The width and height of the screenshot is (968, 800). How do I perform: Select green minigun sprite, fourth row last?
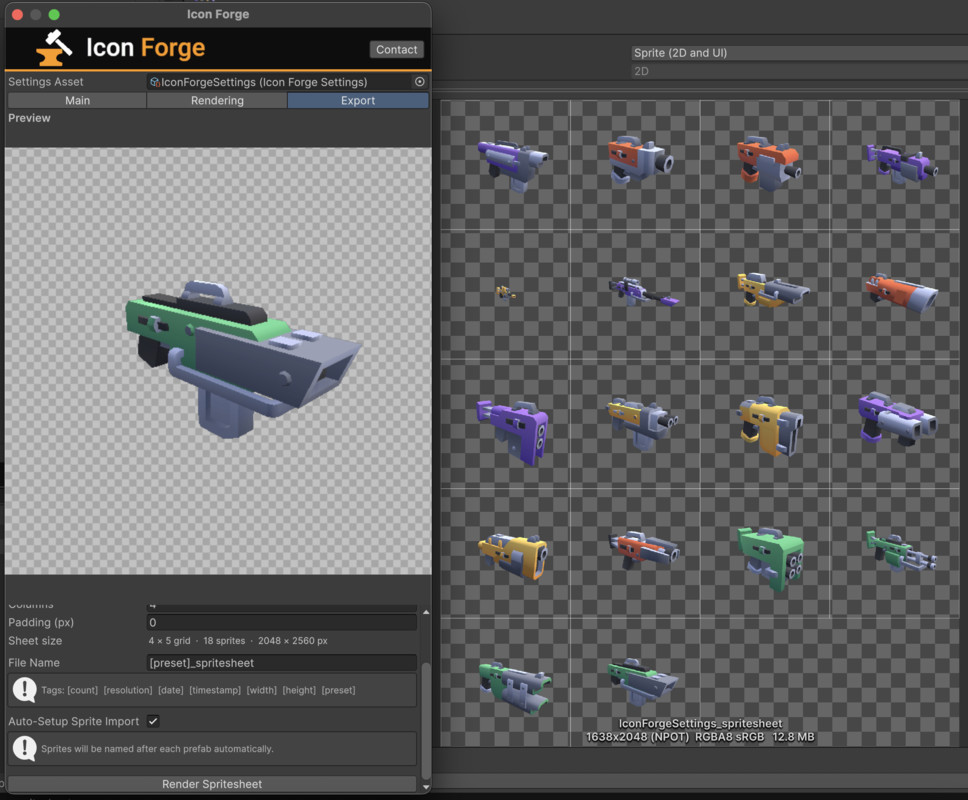[901, 551]
